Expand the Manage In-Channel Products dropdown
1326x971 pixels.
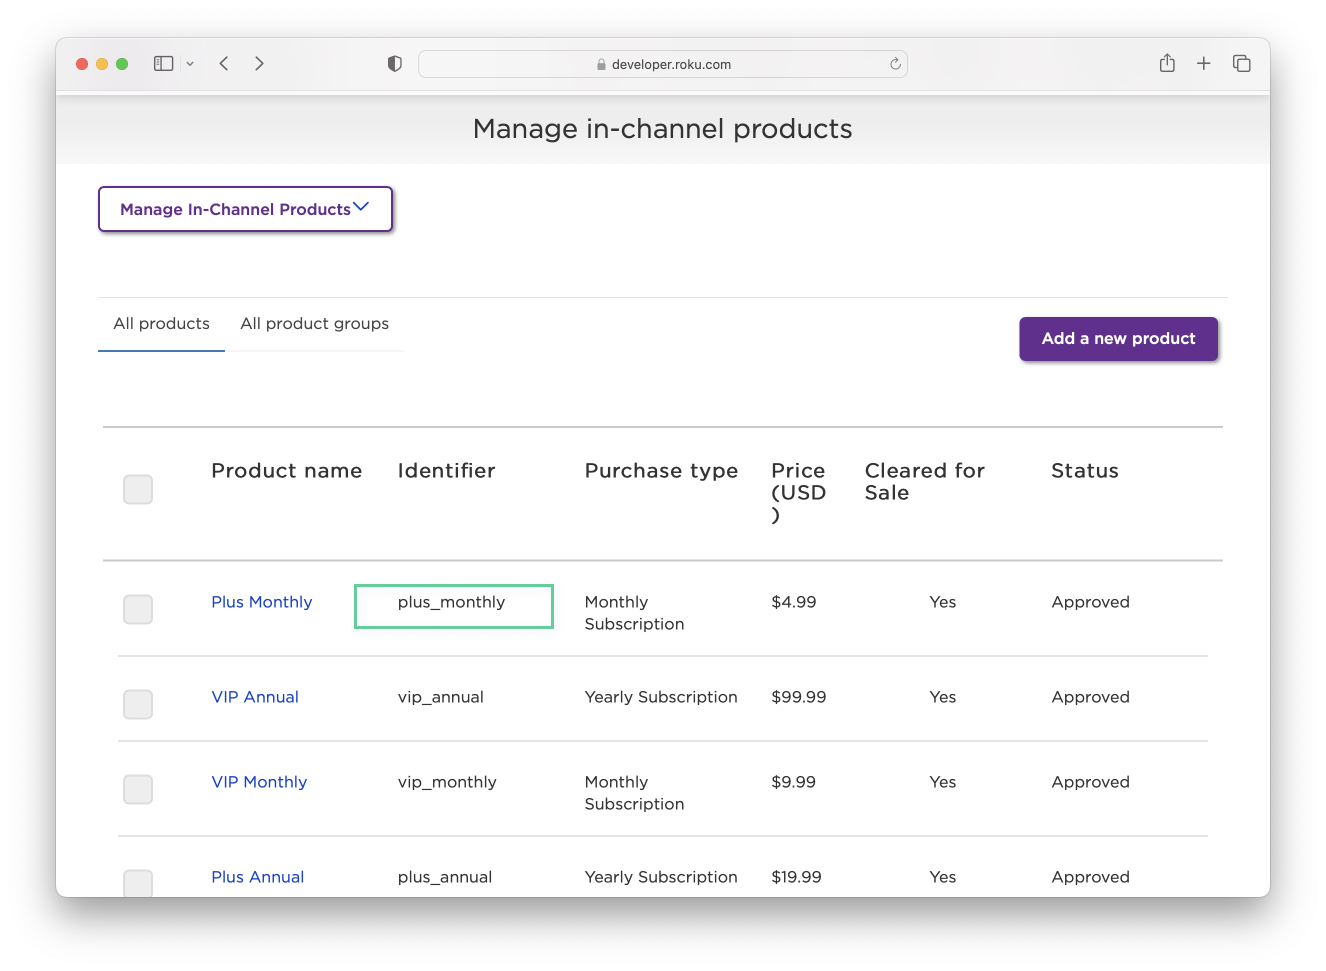pyautogui.click(x=245, y=209)
